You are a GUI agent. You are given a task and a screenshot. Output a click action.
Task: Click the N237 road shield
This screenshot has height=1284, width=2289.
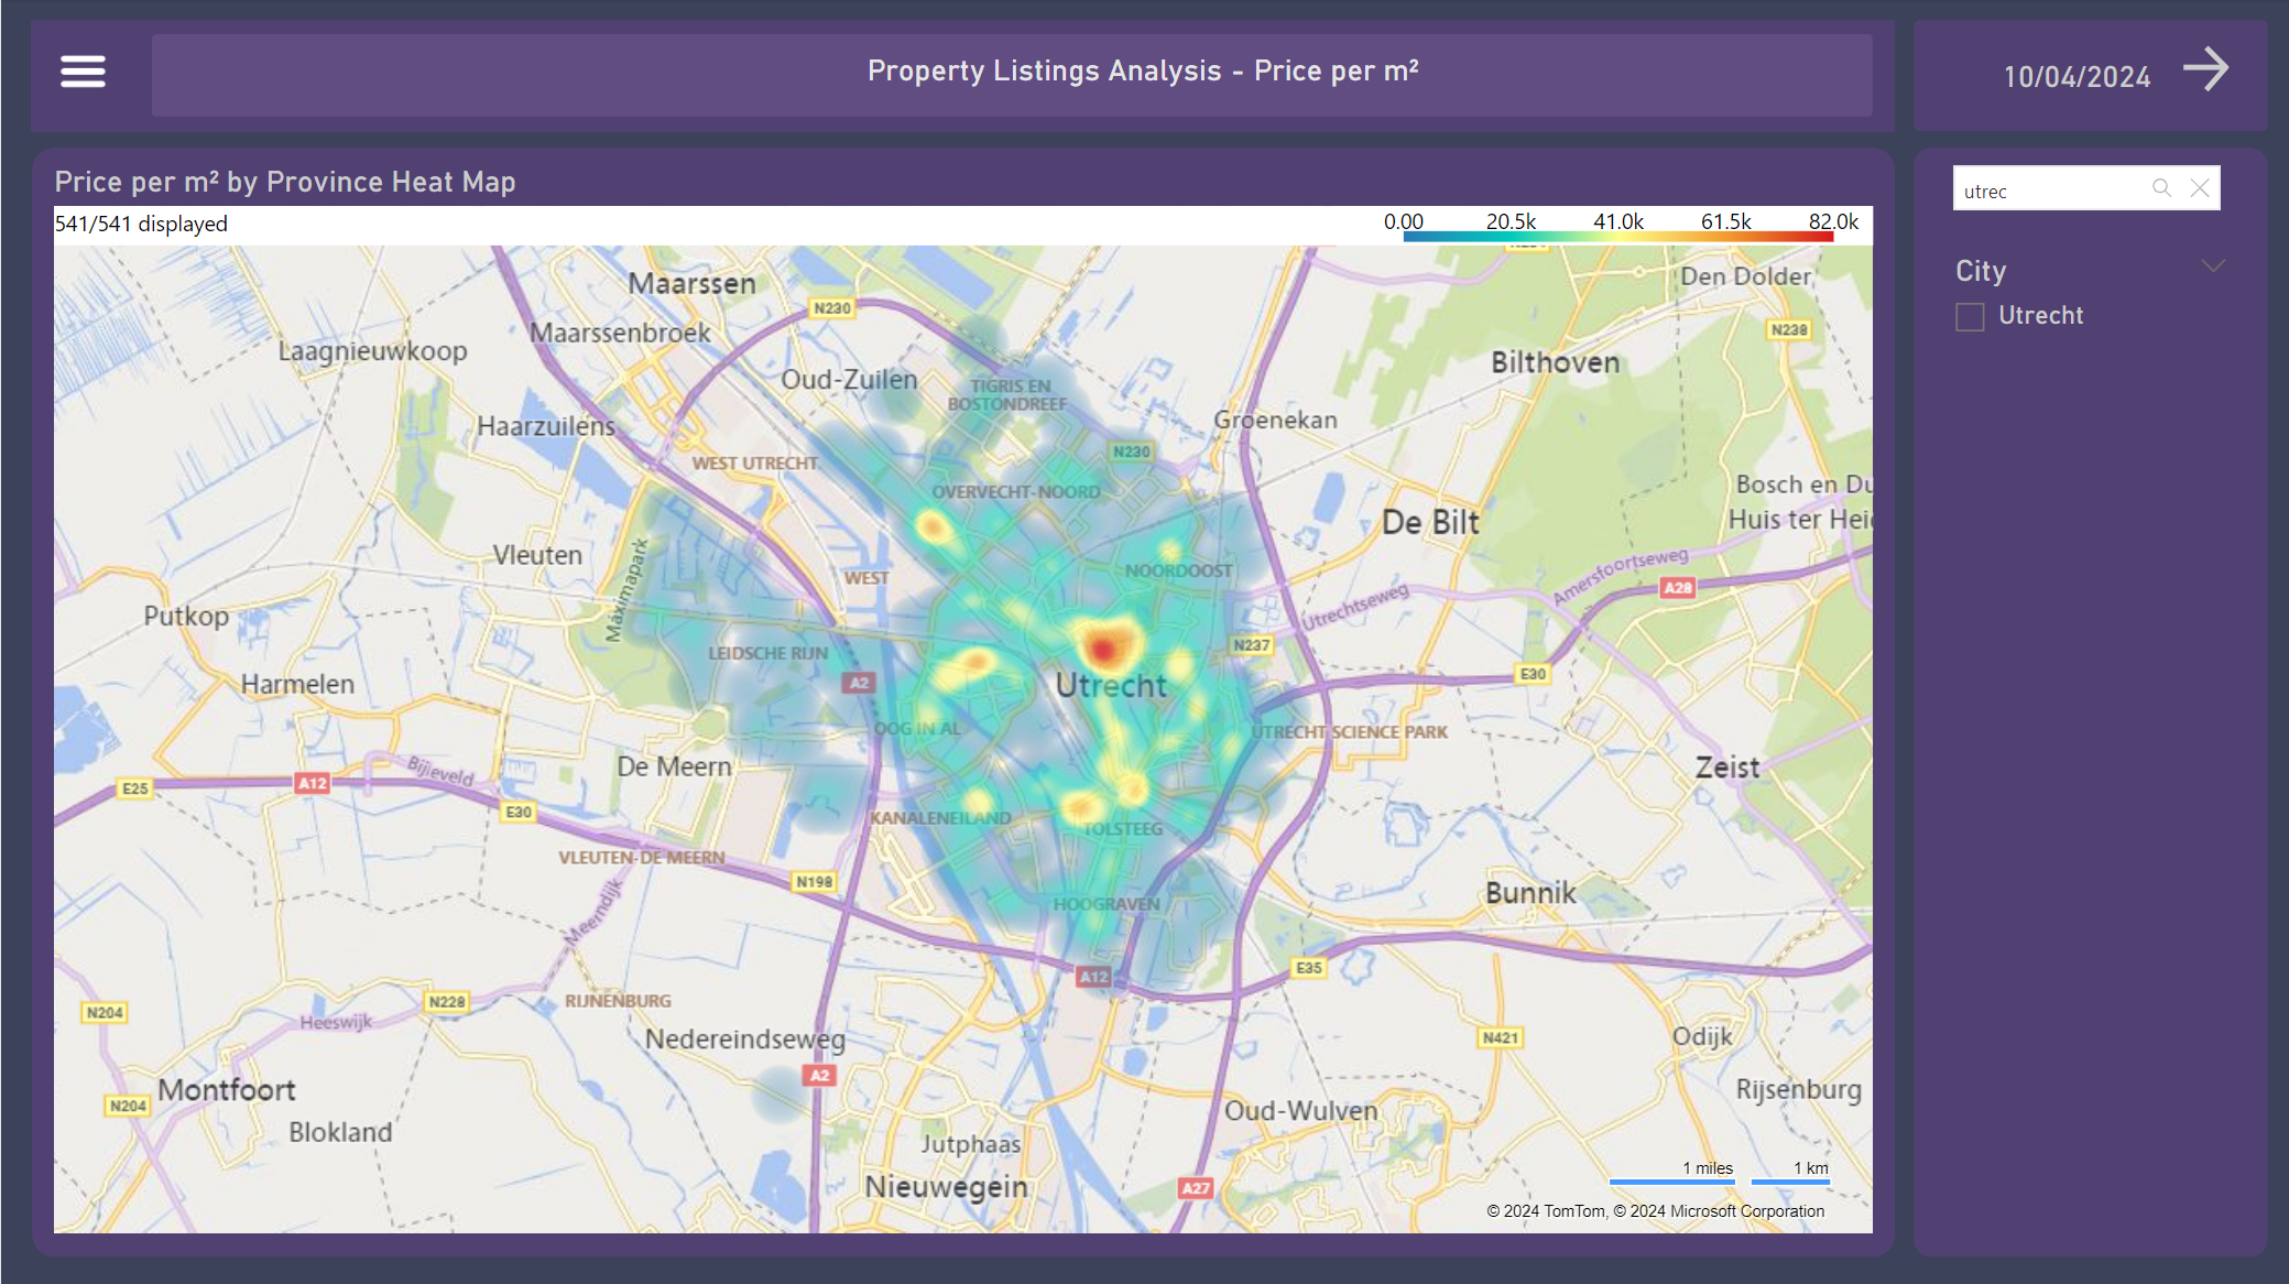[x=1252, y=645]
